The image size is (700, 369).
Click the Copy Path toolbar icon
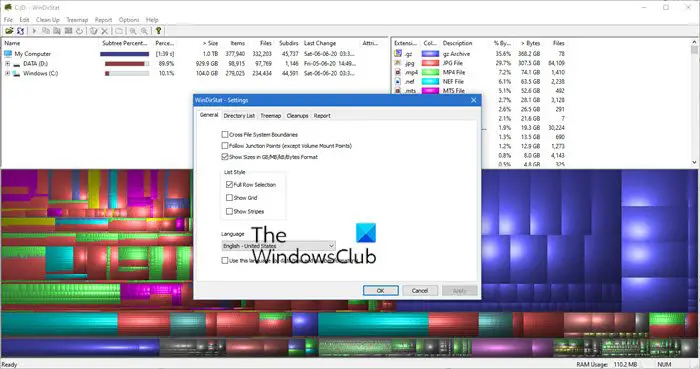[46, 31]
